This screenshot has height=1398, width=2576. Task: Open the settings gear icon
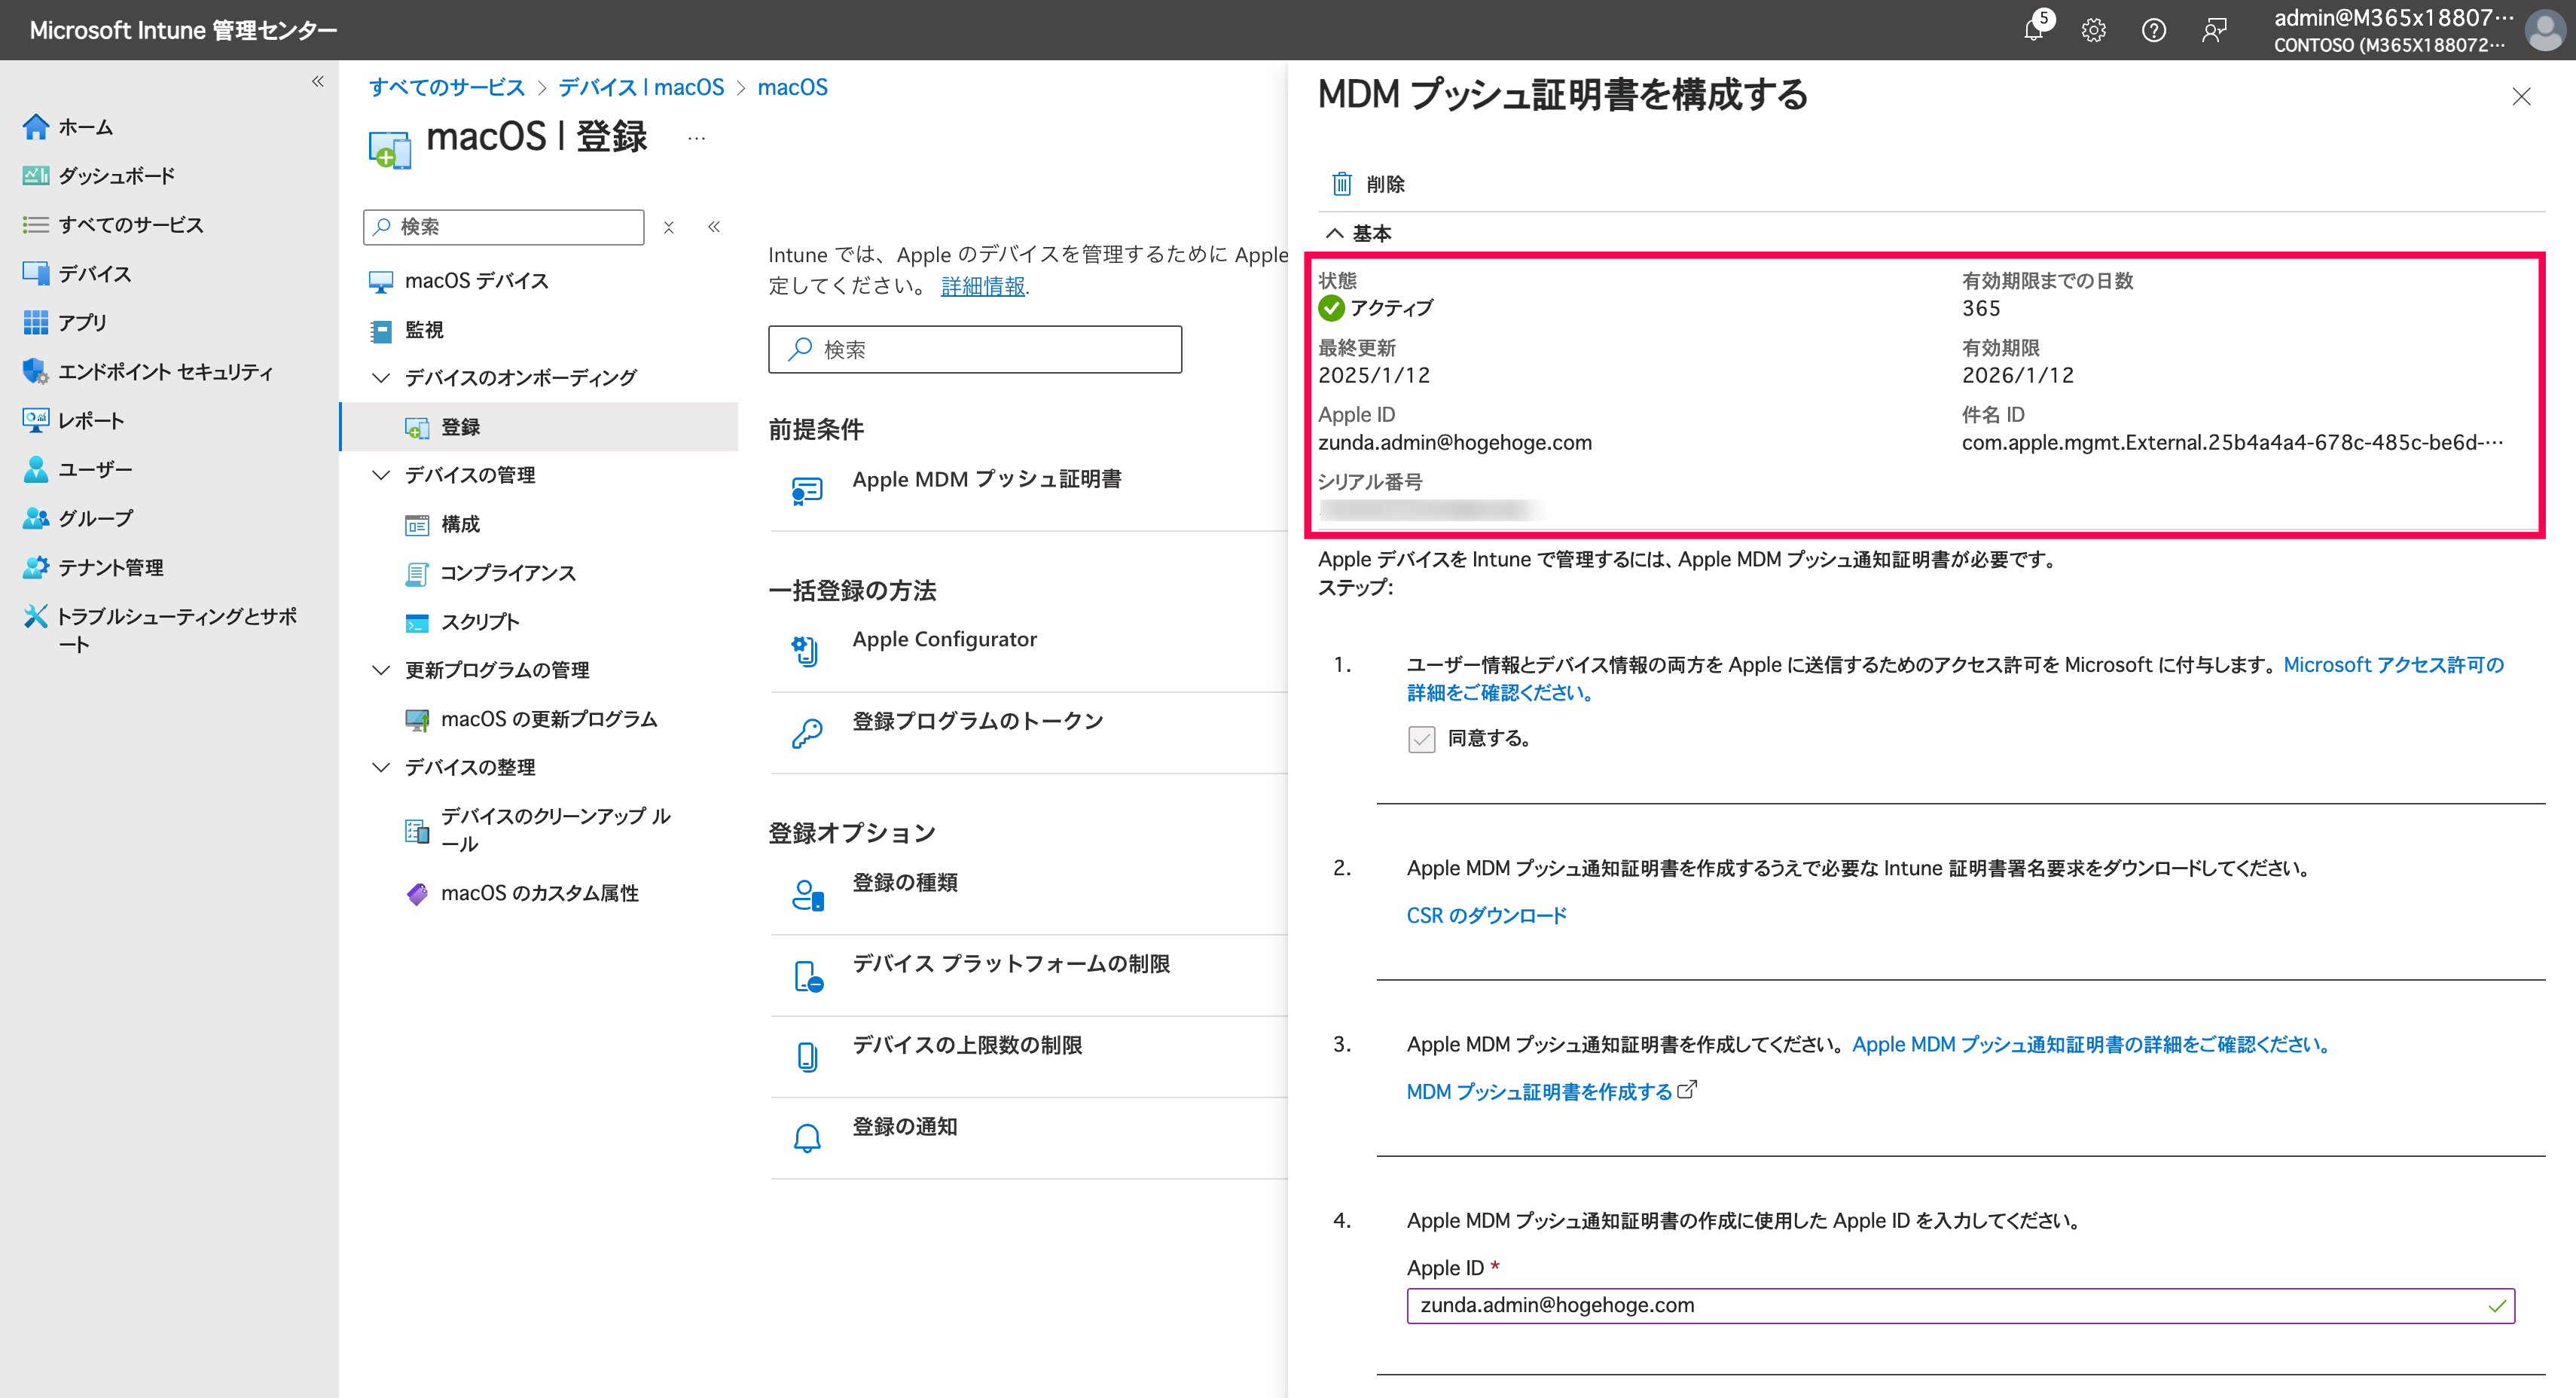(2094, 30)
